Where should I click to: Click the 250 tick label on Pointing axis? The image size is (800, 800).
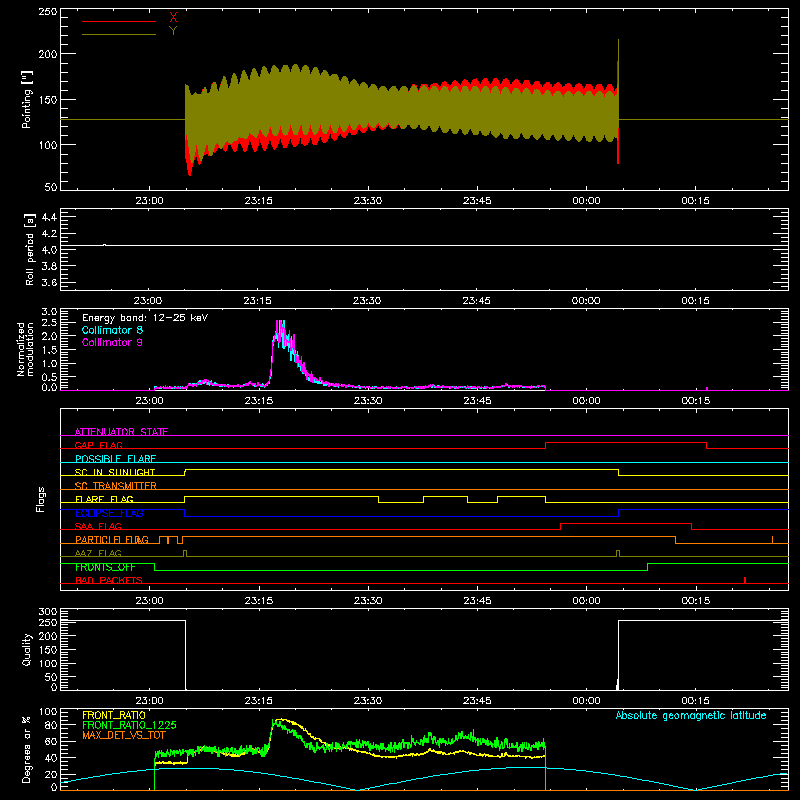coord(47,12)
